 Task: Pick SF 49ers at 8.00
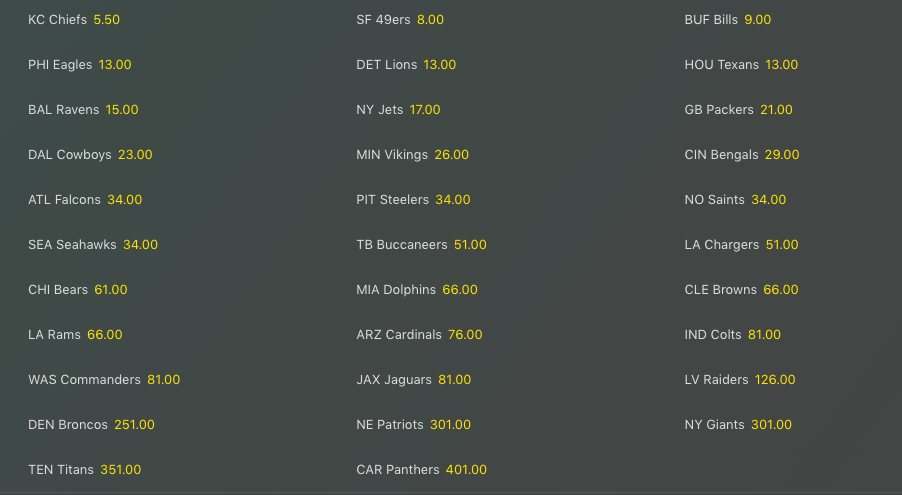pos(430,20)
